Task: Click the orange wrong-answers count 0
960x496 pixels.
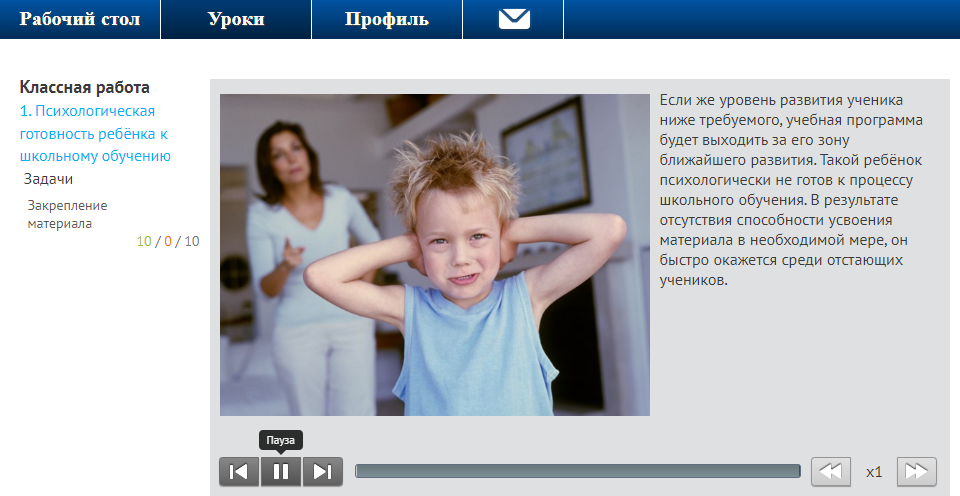Action: tap(168, 241)
